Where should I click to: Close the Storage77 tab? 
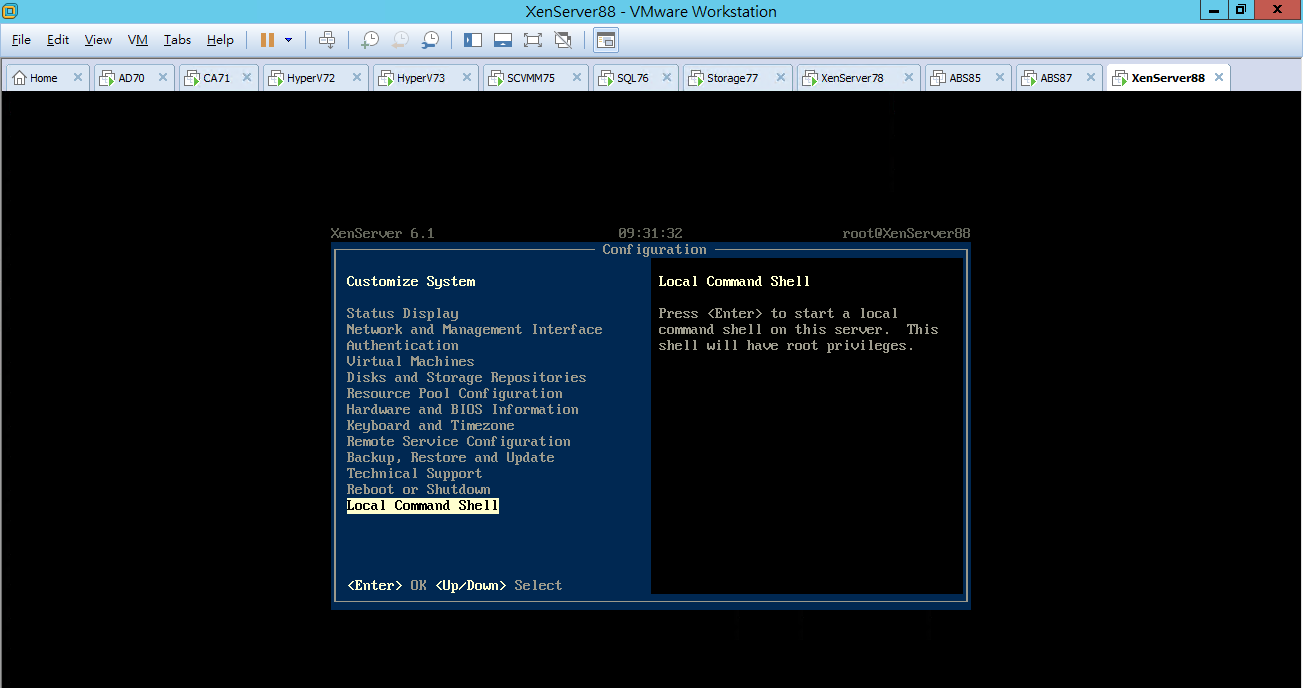click(x=781, y=77)
